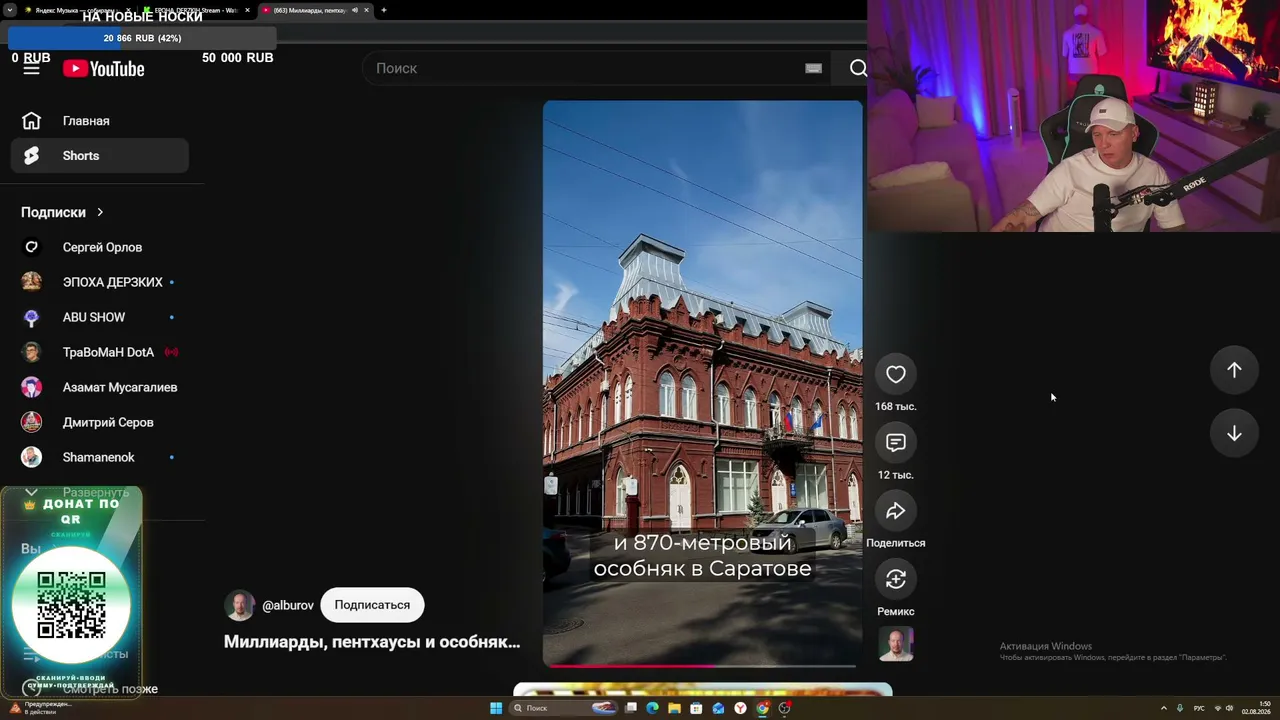Open the Microsoft Store taskbar icon
Screen dimensions: 1280x720
pyautogui.click(x=696, y=708)
